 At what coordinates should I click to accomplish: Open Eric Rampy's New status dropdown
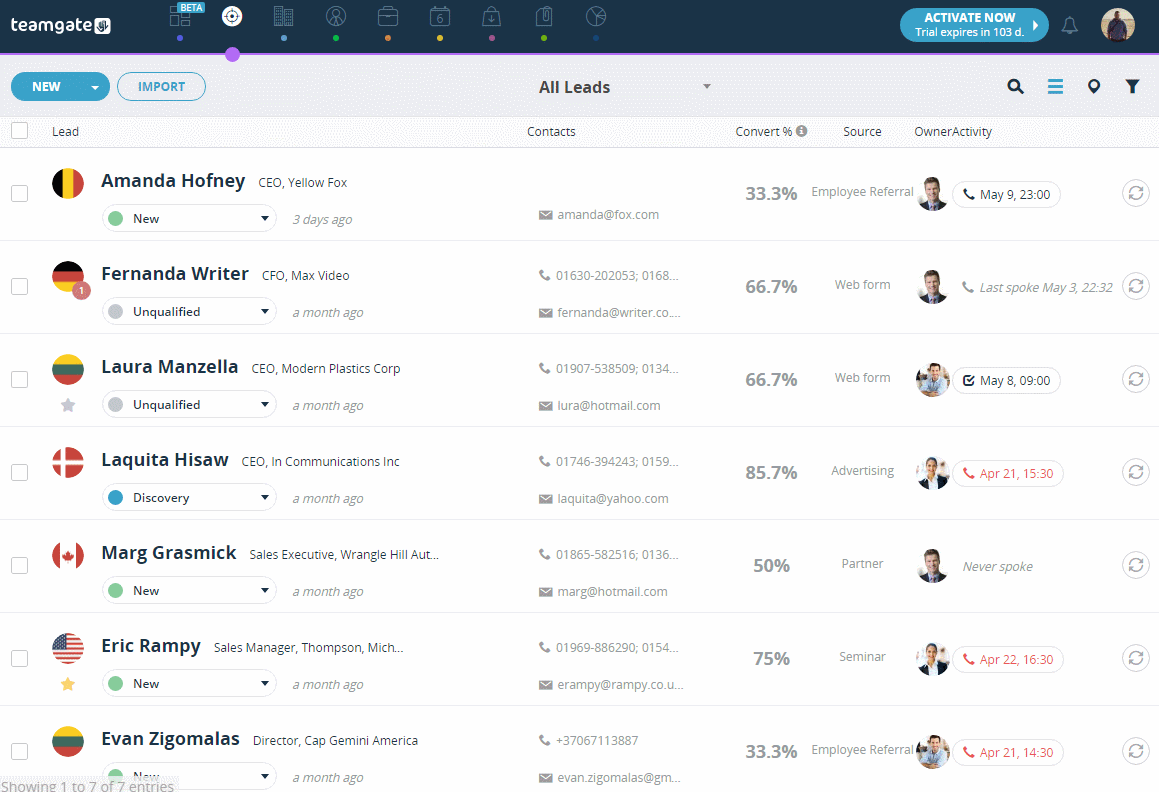(x=189, y=684)
